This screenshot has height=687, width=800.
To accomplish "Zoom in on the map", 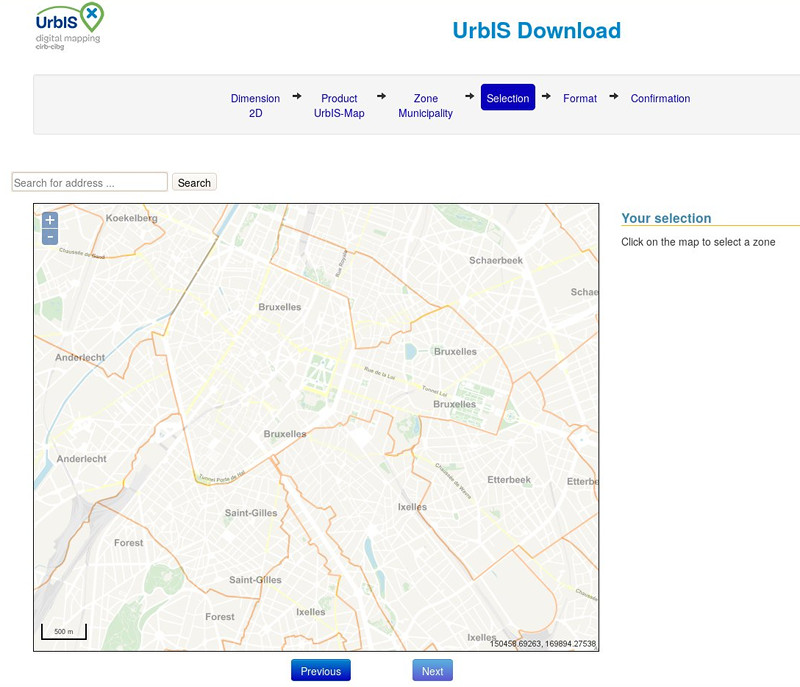I will (49, 220).
